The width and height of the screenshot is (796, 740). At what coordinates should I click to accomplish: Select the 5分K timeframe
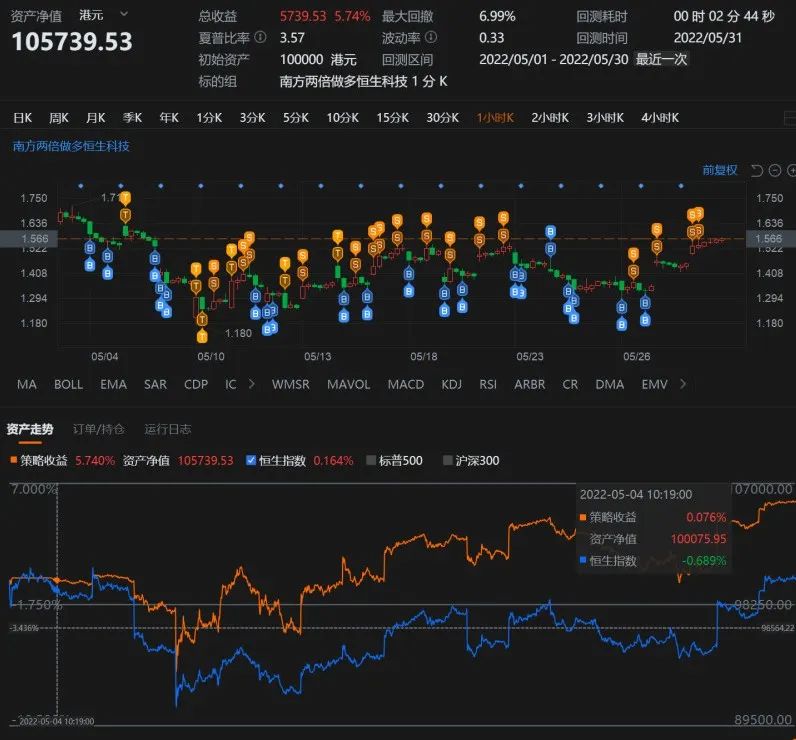[x=296, y=118]
